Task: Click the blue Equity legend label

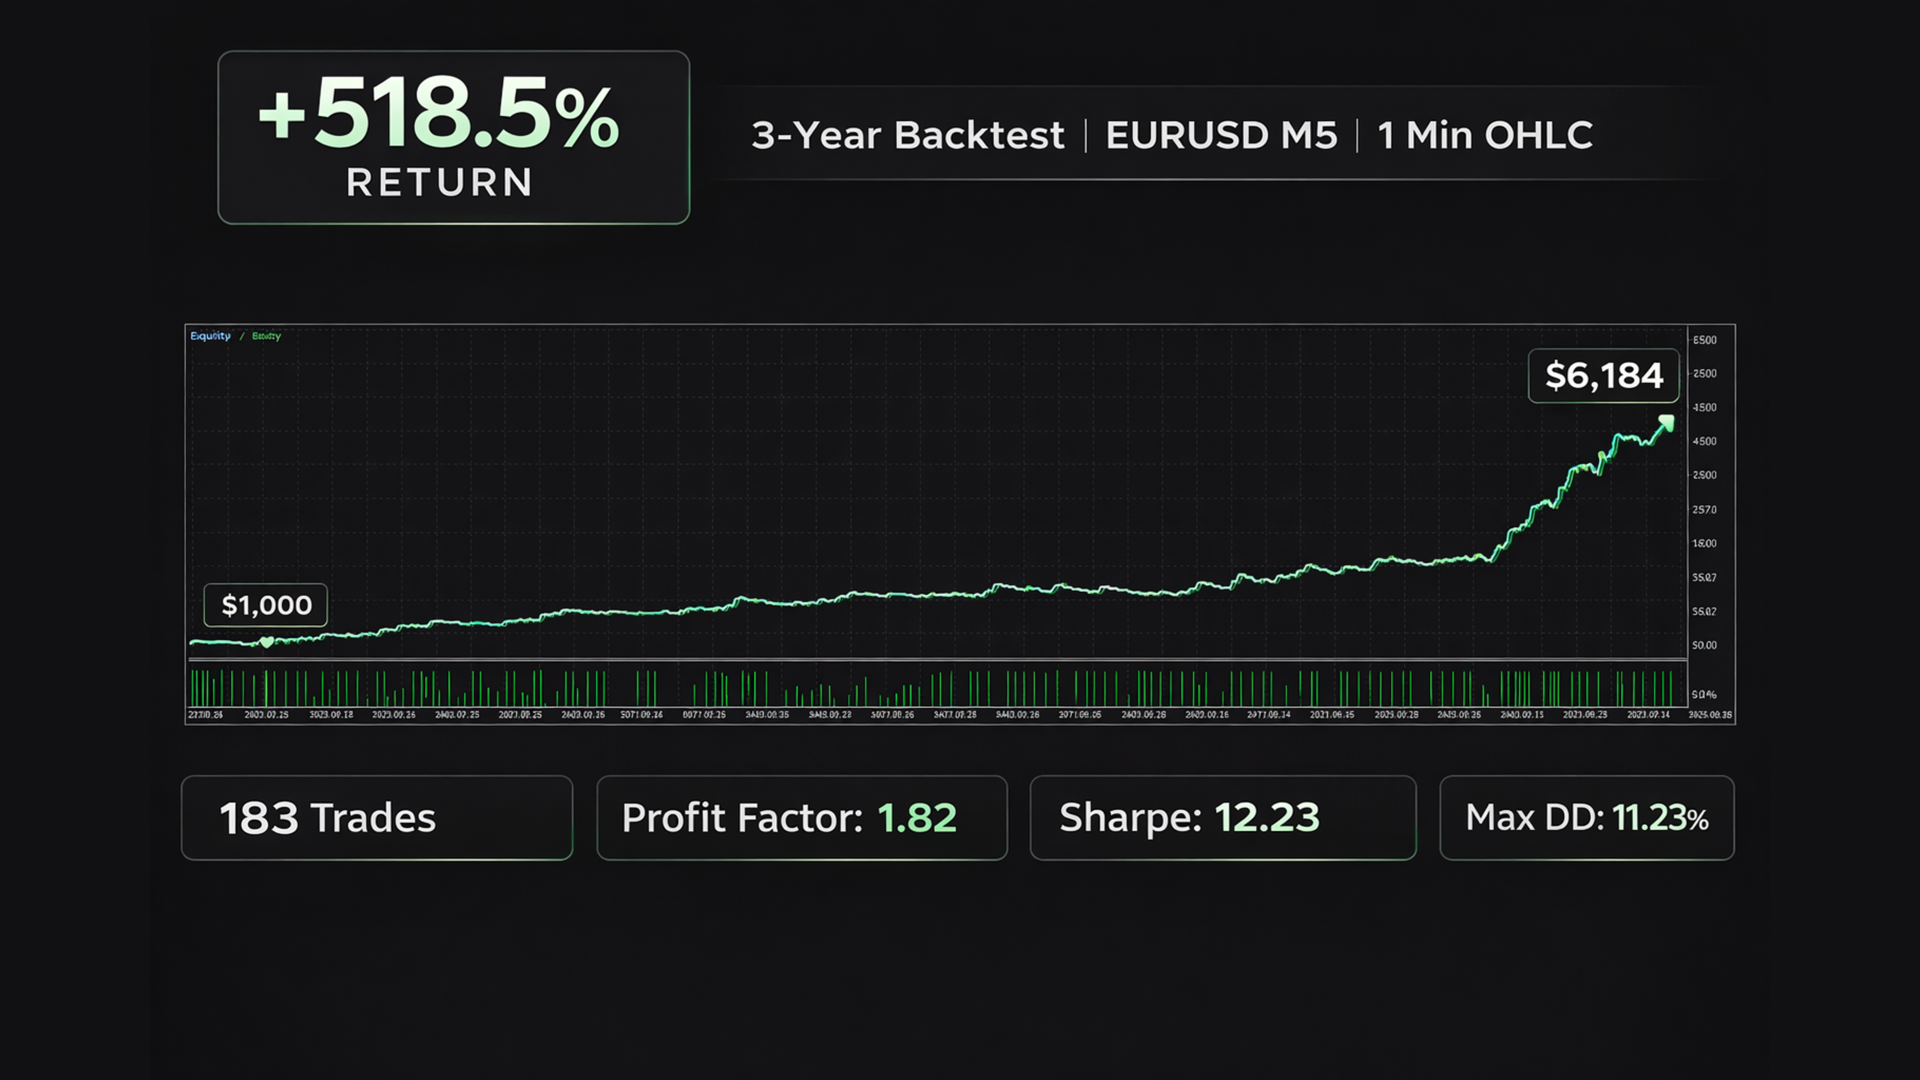Action: pyautogui.click(x=210, y=336)
